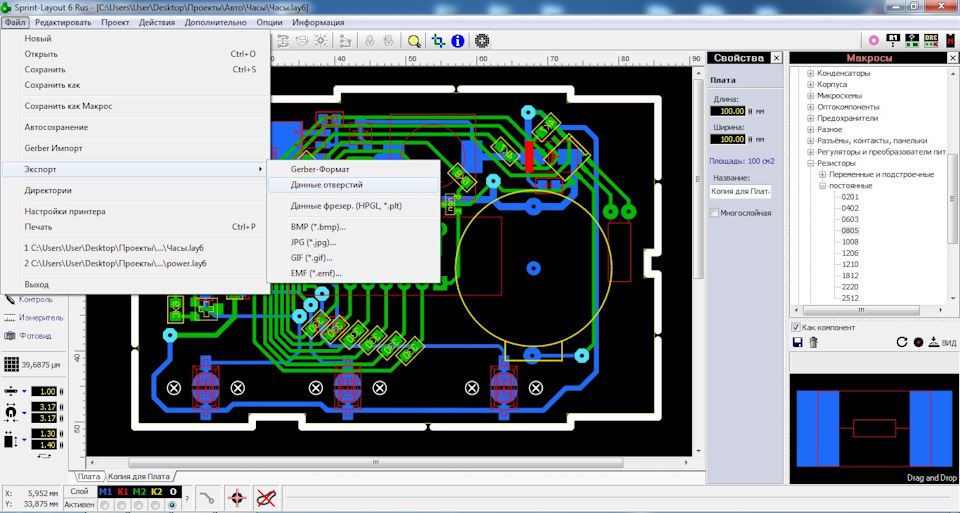The height and width of the screenshot is (513, 960).
Task: Select Сохранить как Макрос menu item
Action: pos(135,106)
